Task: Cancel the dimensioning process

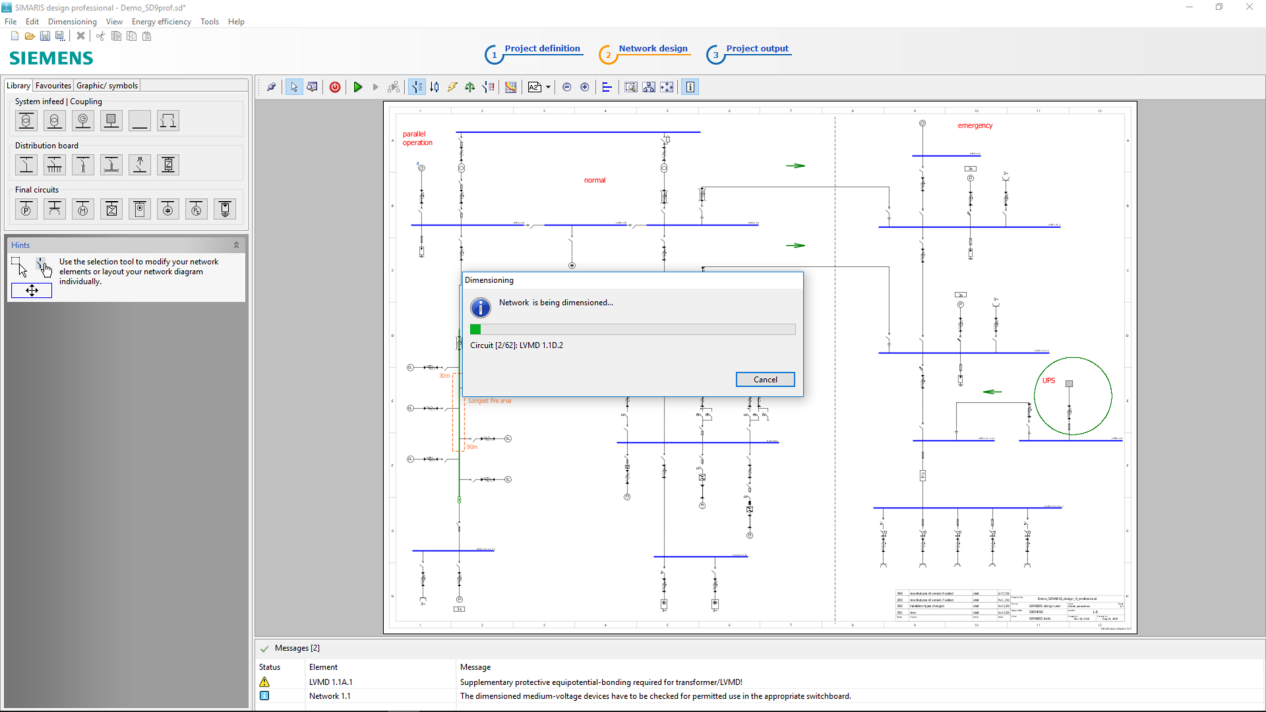Action: tap(765, 379)
